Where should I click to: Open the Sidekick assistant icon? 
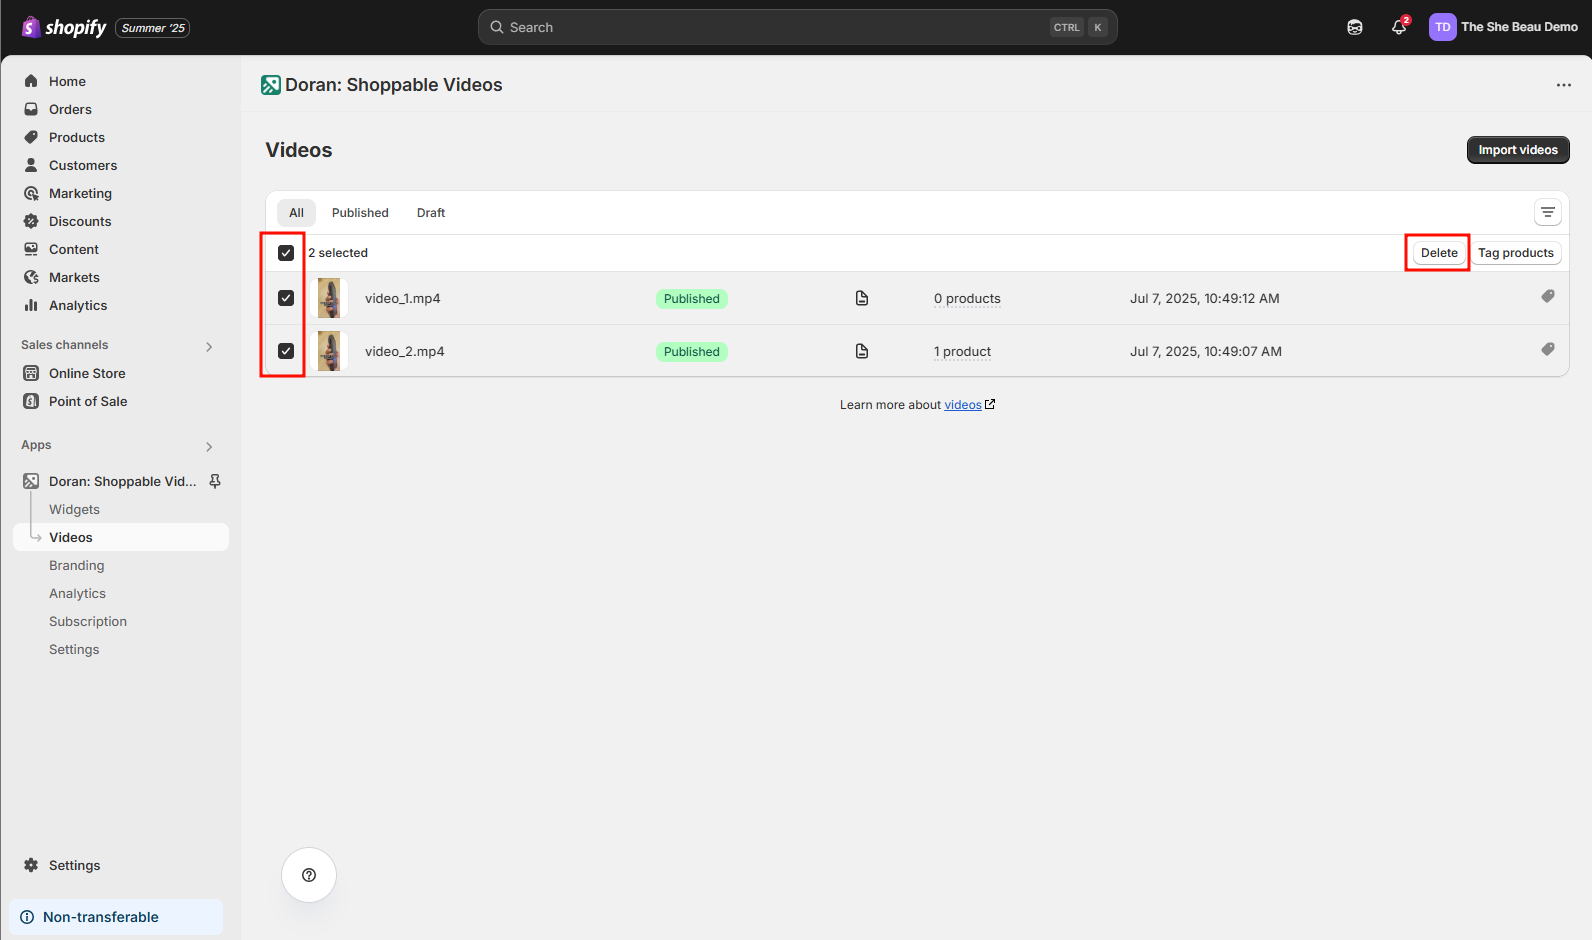(1355, 27)
